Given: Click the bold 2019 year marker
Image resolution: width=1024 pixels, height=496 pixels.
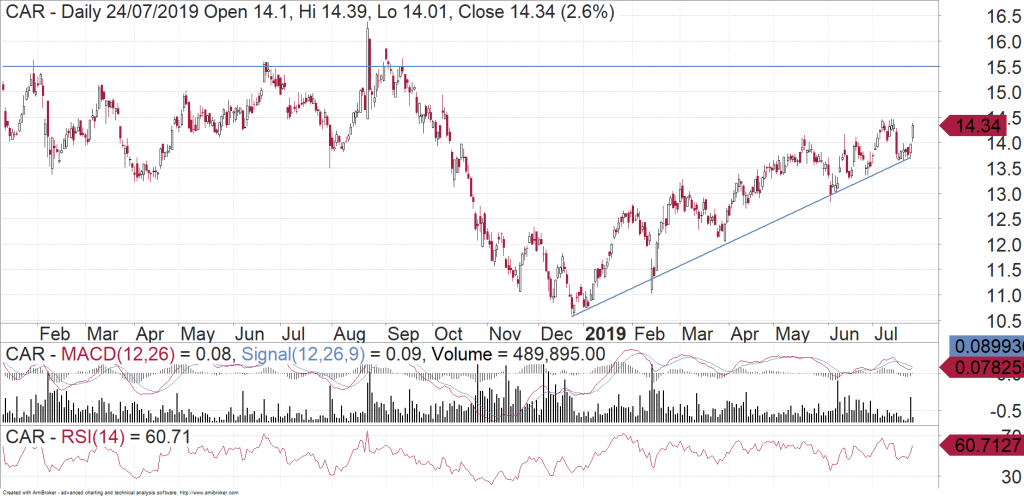Looking at the screenshot, I should click(604, 333).
